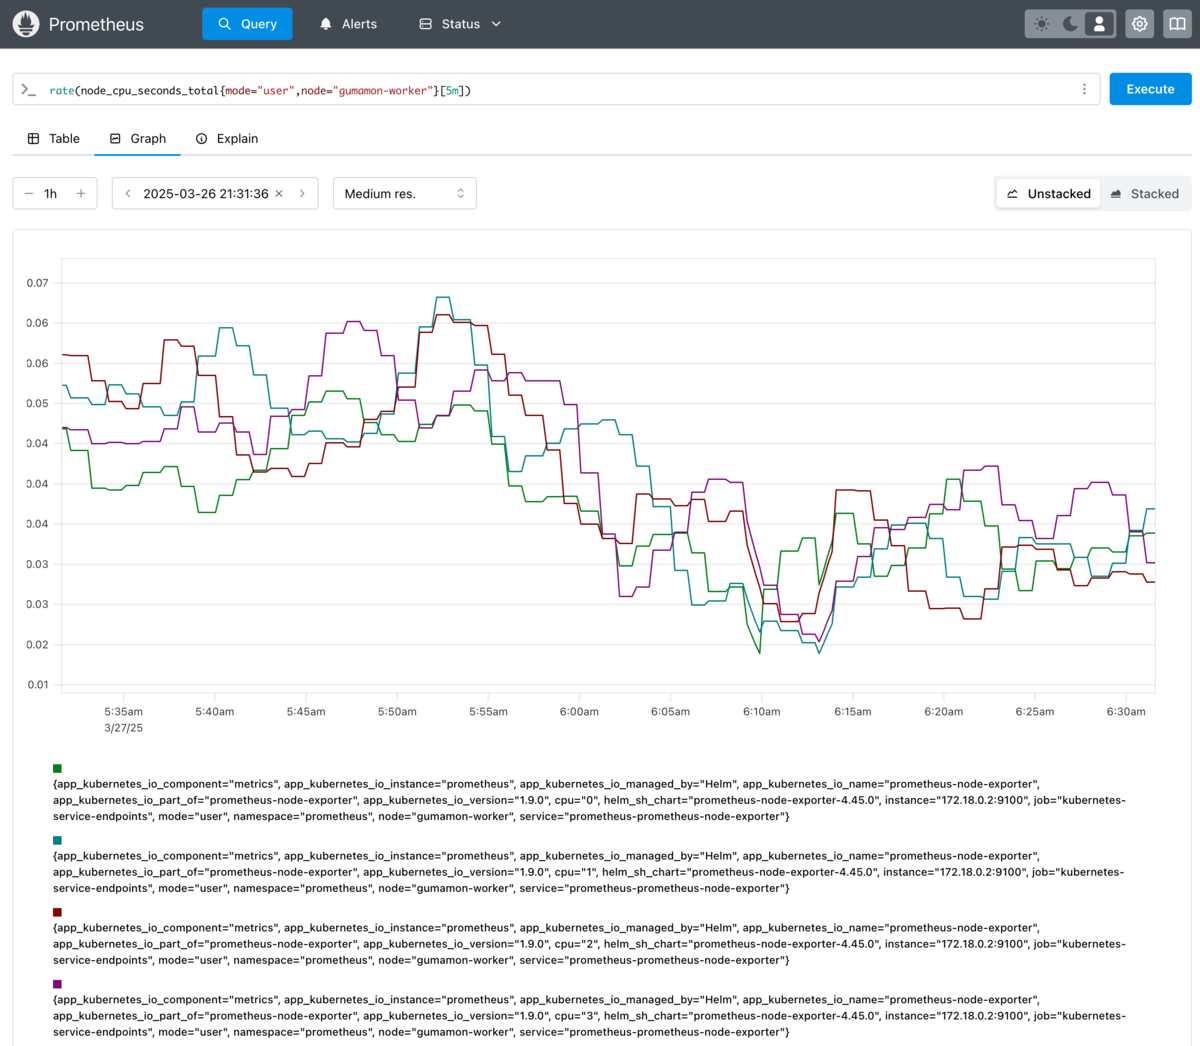This screenshot has height=1046, width=1200.
Task: Click the 1h range duration field
Action: (x=51, y=194)
